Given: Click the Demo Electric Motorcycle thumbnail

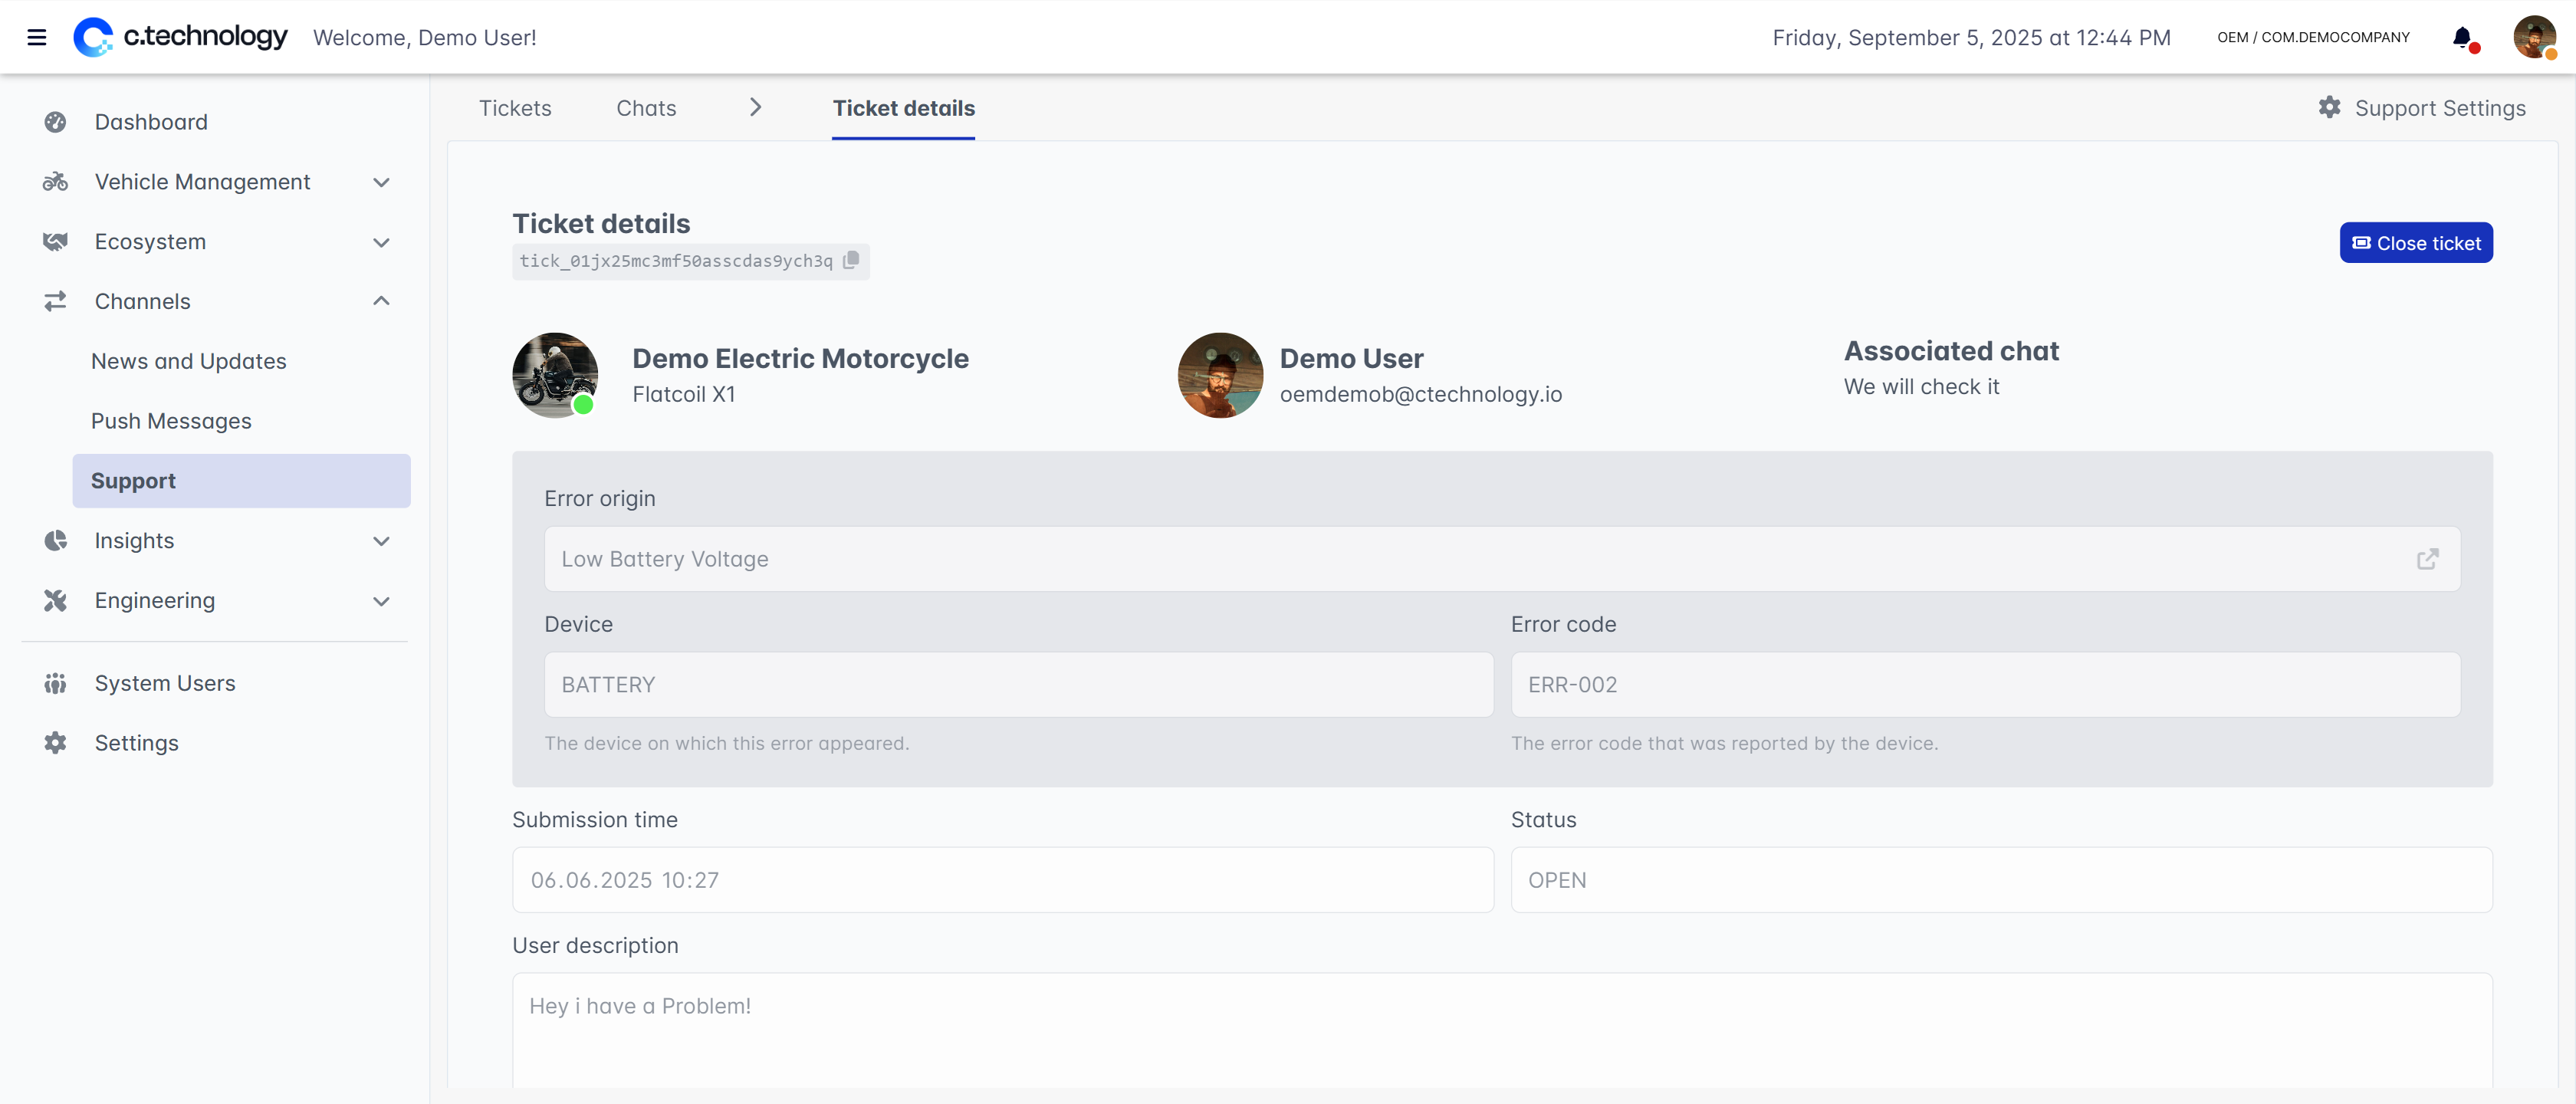Looking at the screenshot, I should click(x=555, y=375).
